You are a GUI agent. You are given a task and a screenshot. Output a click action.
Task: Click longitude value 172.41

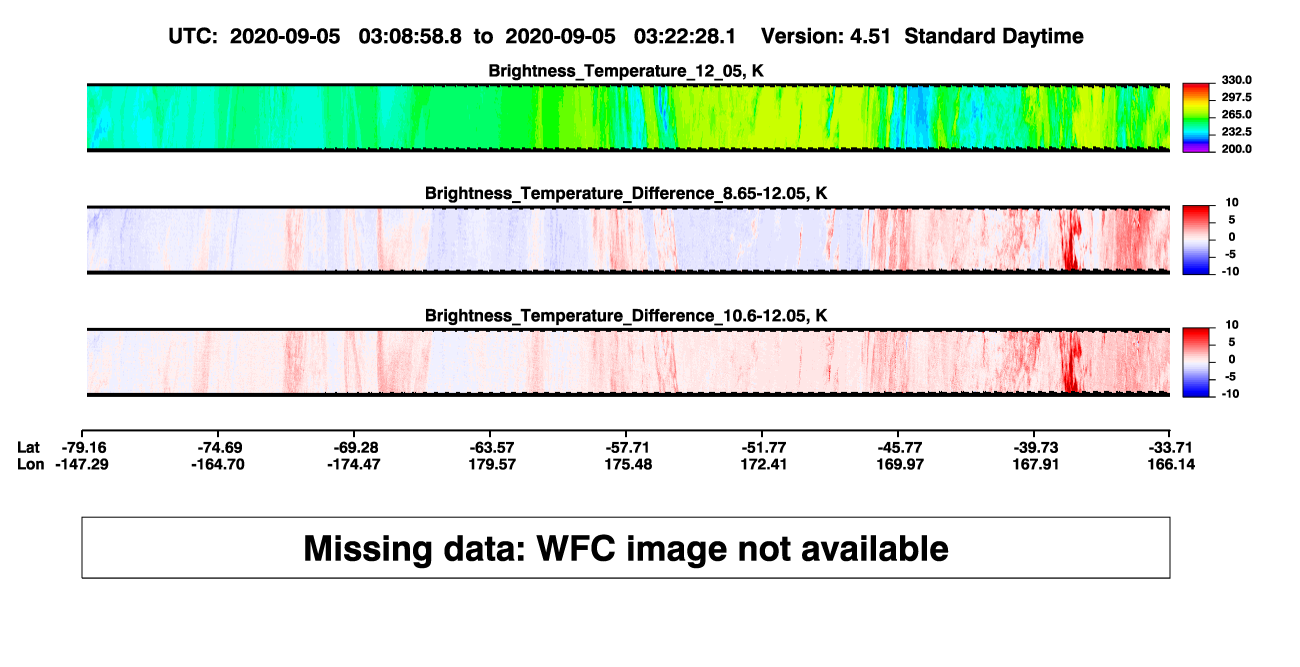[764, 464]
